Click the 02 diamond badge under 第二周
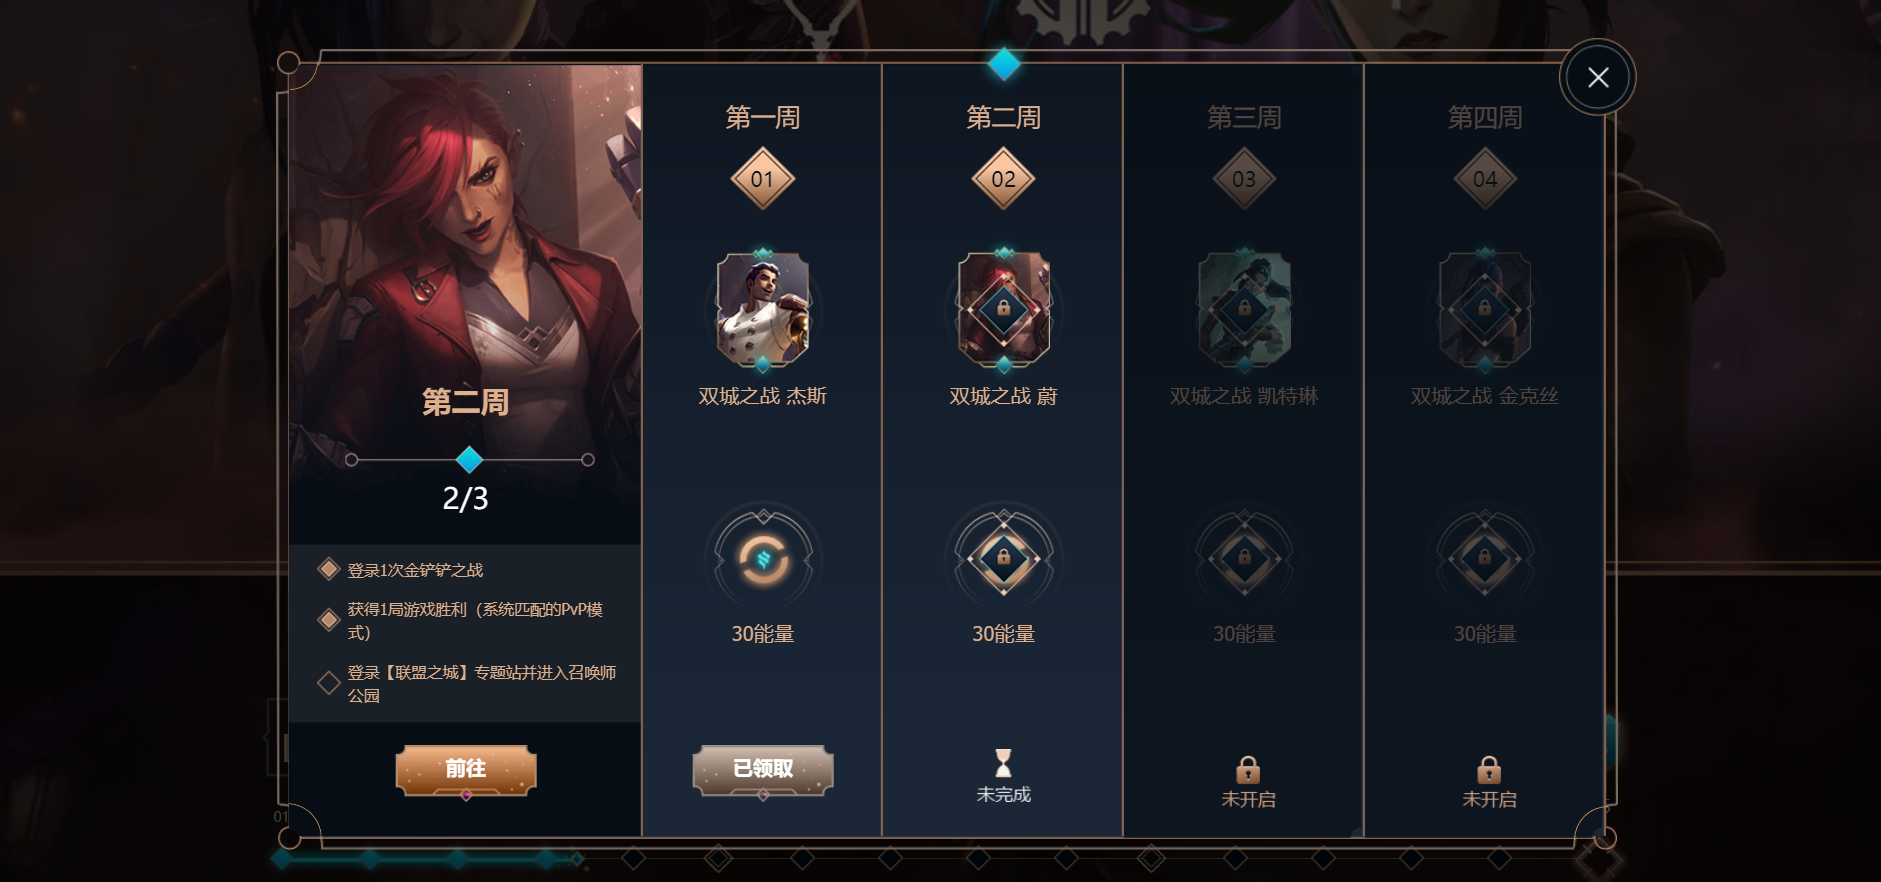The image size is (1881, 882). click(x=1003, y=179)
